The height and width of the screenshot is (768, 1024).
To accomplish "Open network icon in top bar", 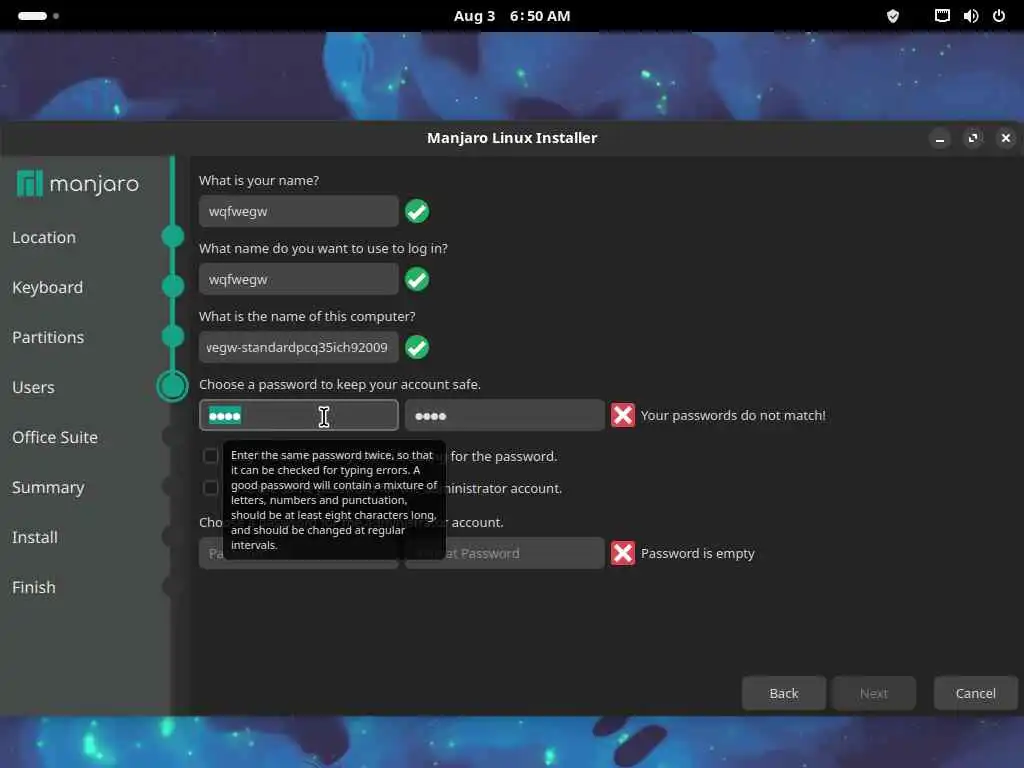I will click(x=942, y=16).
